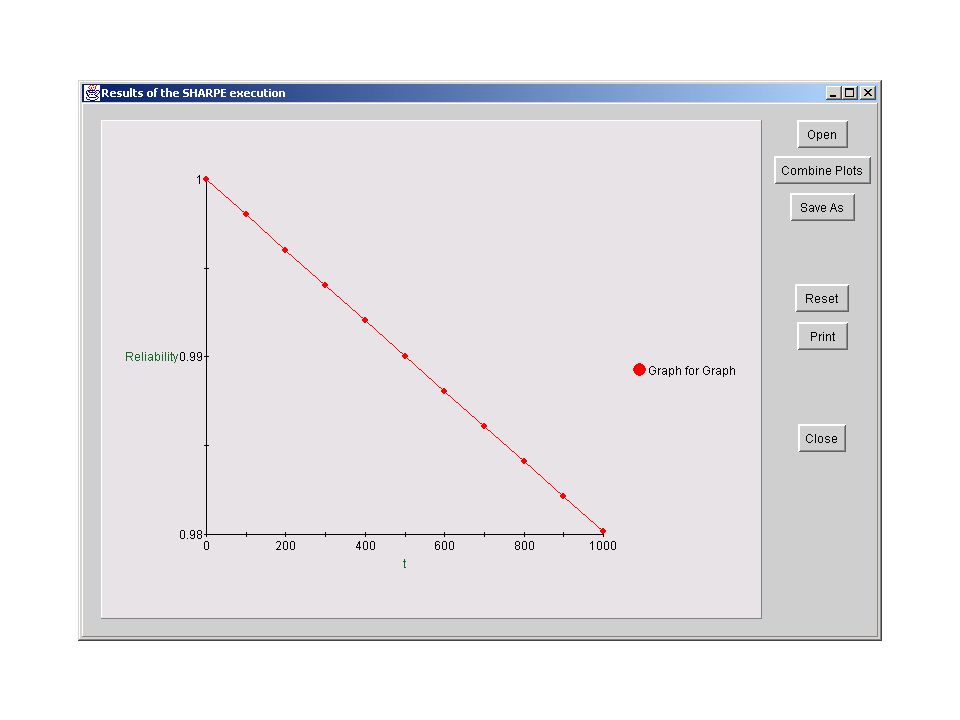960x720 pixels.
Task: Click the data point at t=200
Action: pos(285,250)
